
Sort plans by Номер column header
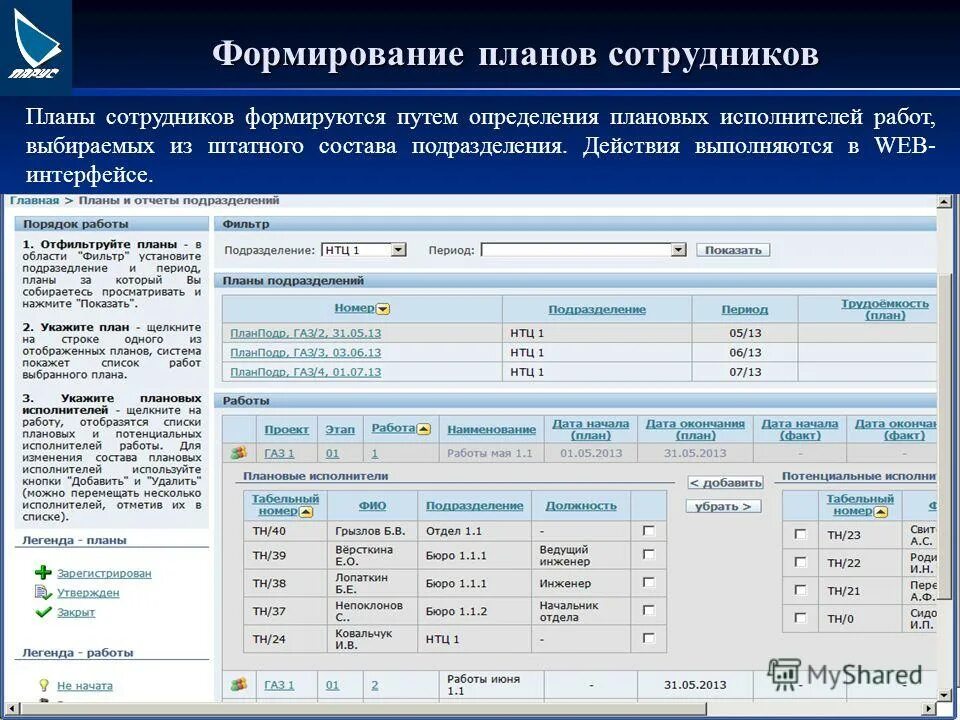coord(354,308)
